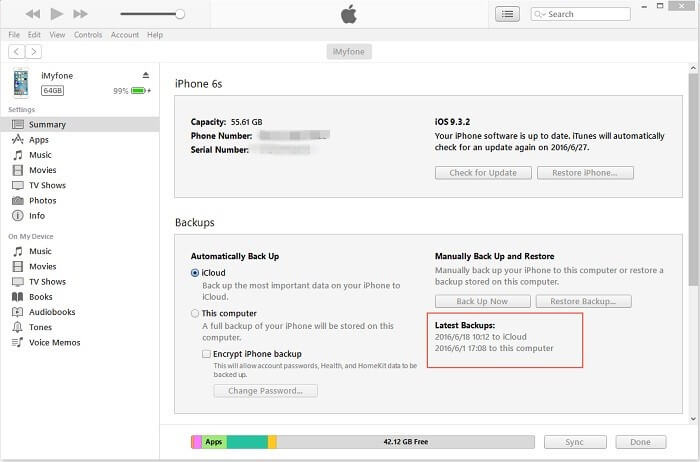Select the iCloud backup radio button

[x=195, y=273]
